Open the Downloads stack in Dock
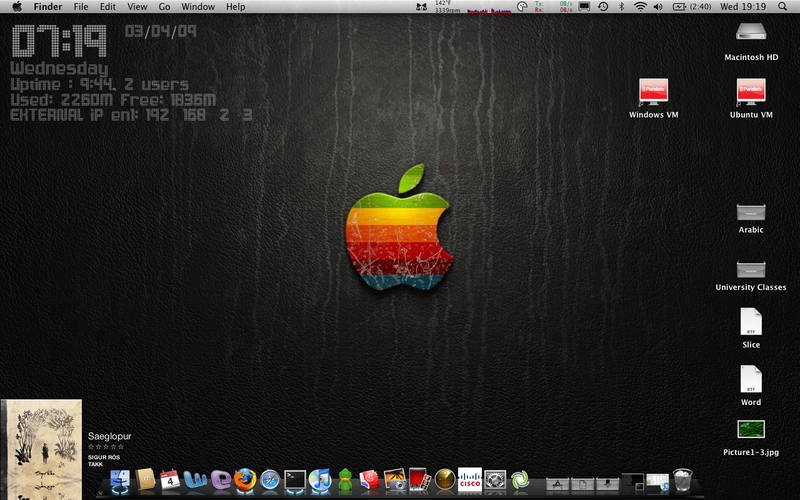The width and height of the screenshot is (800, 500). coord(607,483)
